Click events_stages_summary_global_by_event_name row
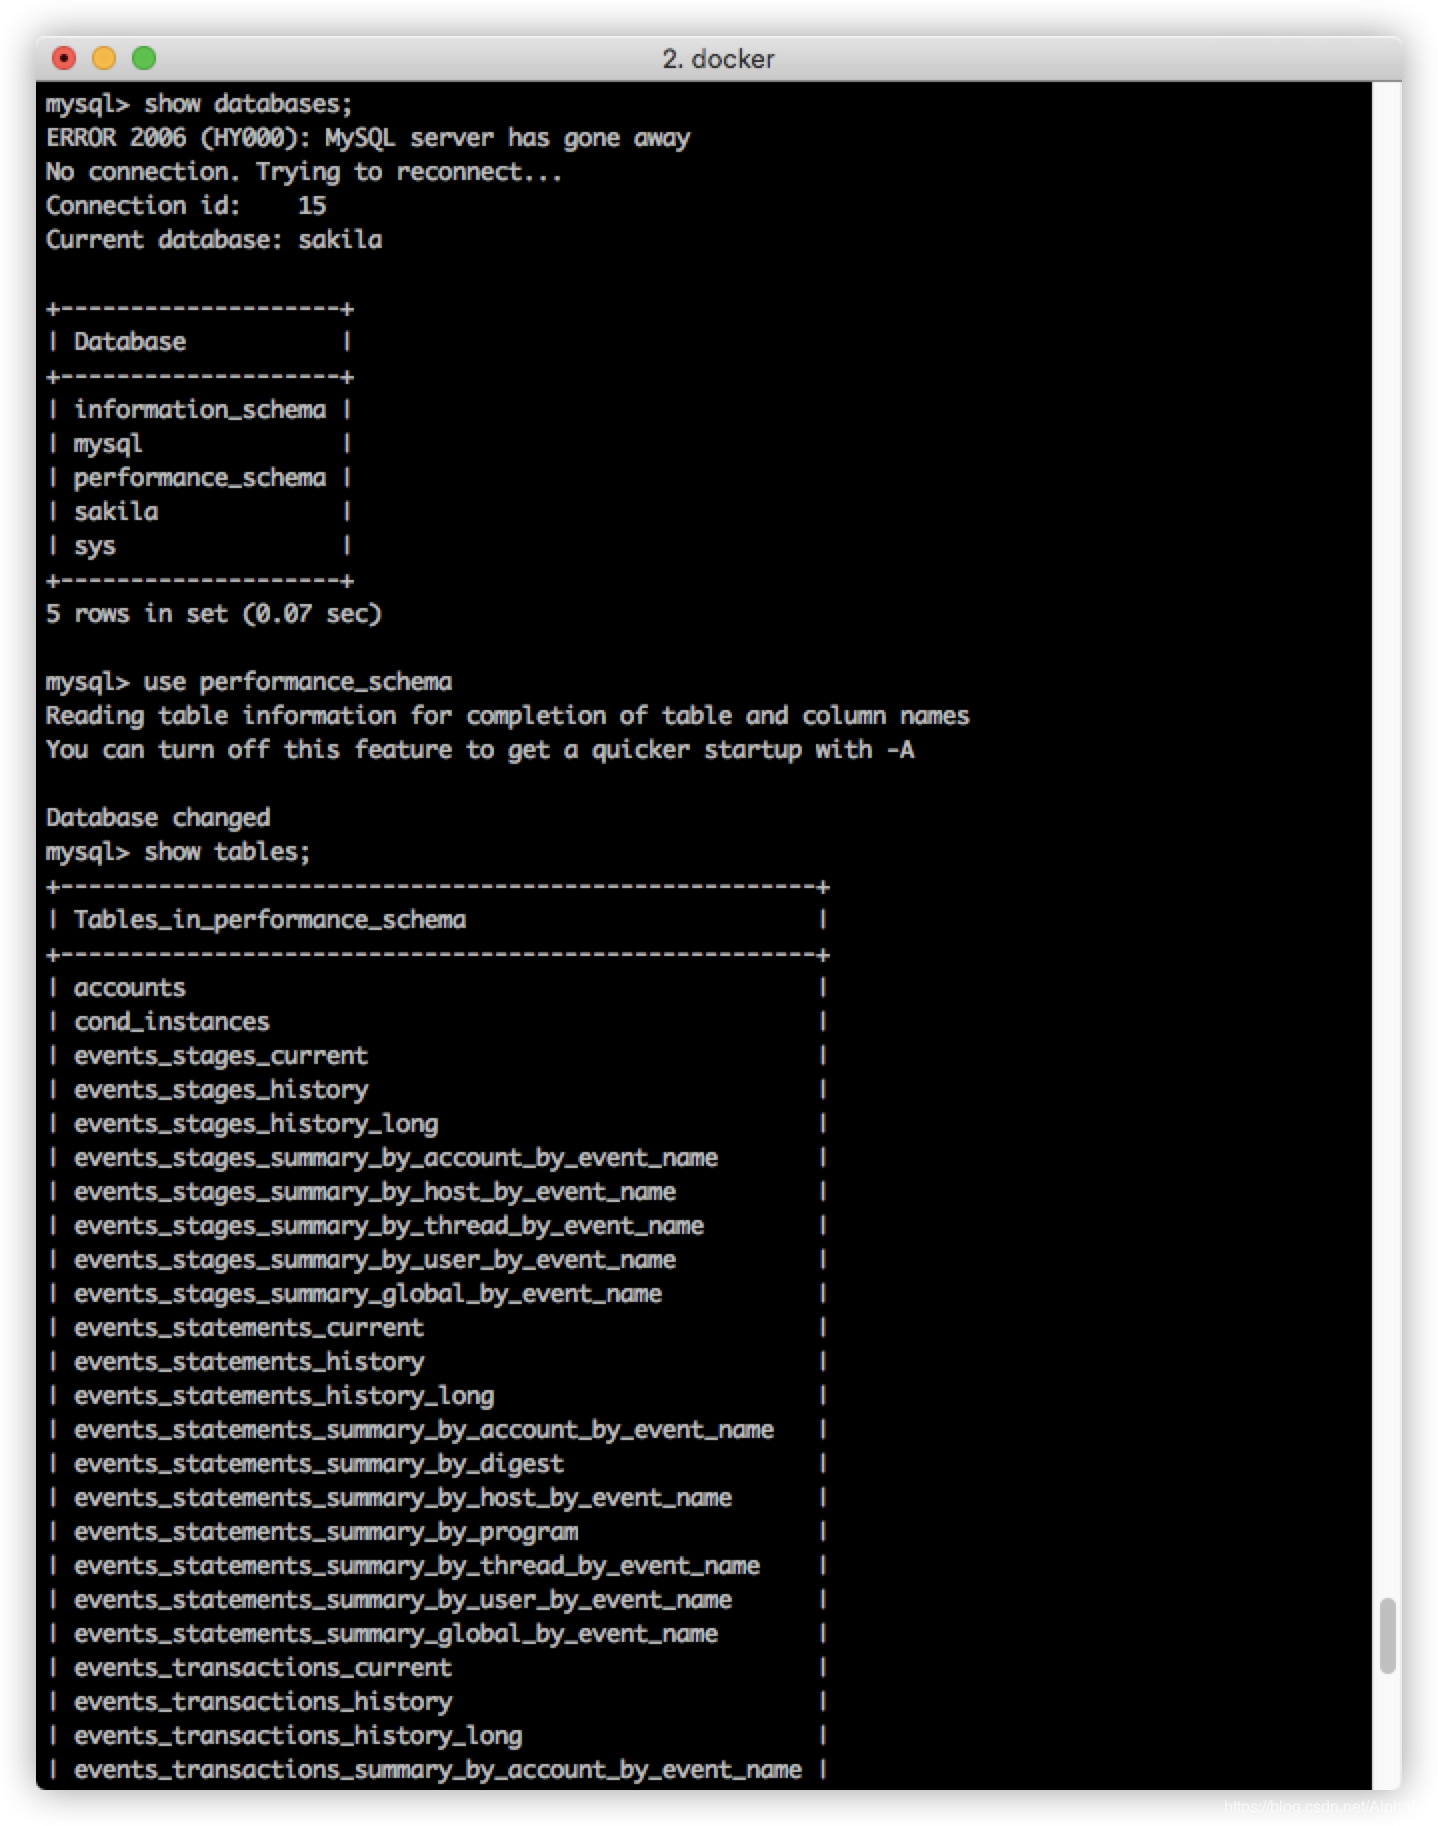The height and width of the screenshot is (1826, 1438). [x=438, y=1294]
